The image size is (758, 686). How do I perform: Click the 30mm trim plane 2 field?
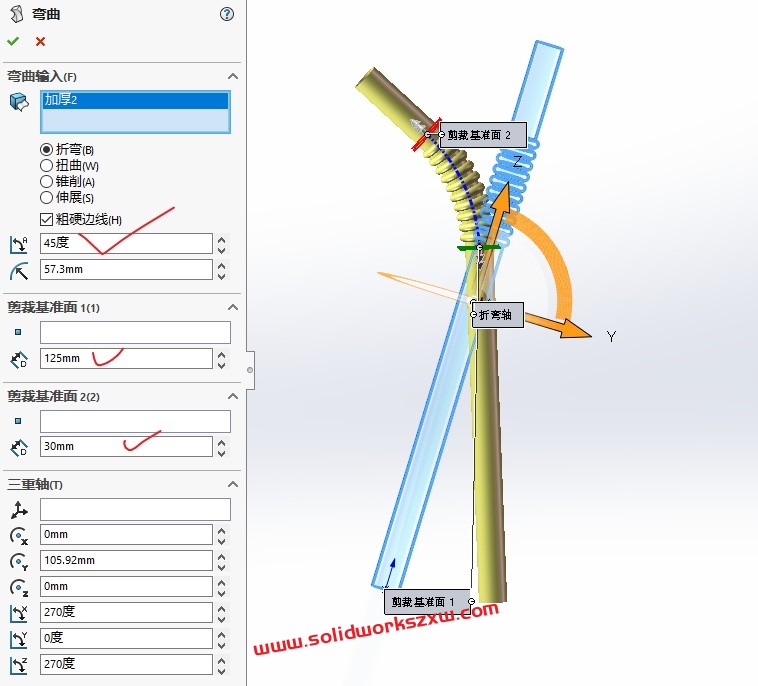click(126, 447)
